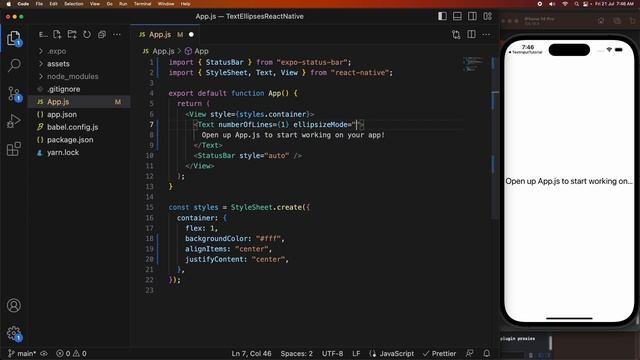Split the editor to the right
The width and height of the screenshot is (640, 360).
(x=471, y=35)
